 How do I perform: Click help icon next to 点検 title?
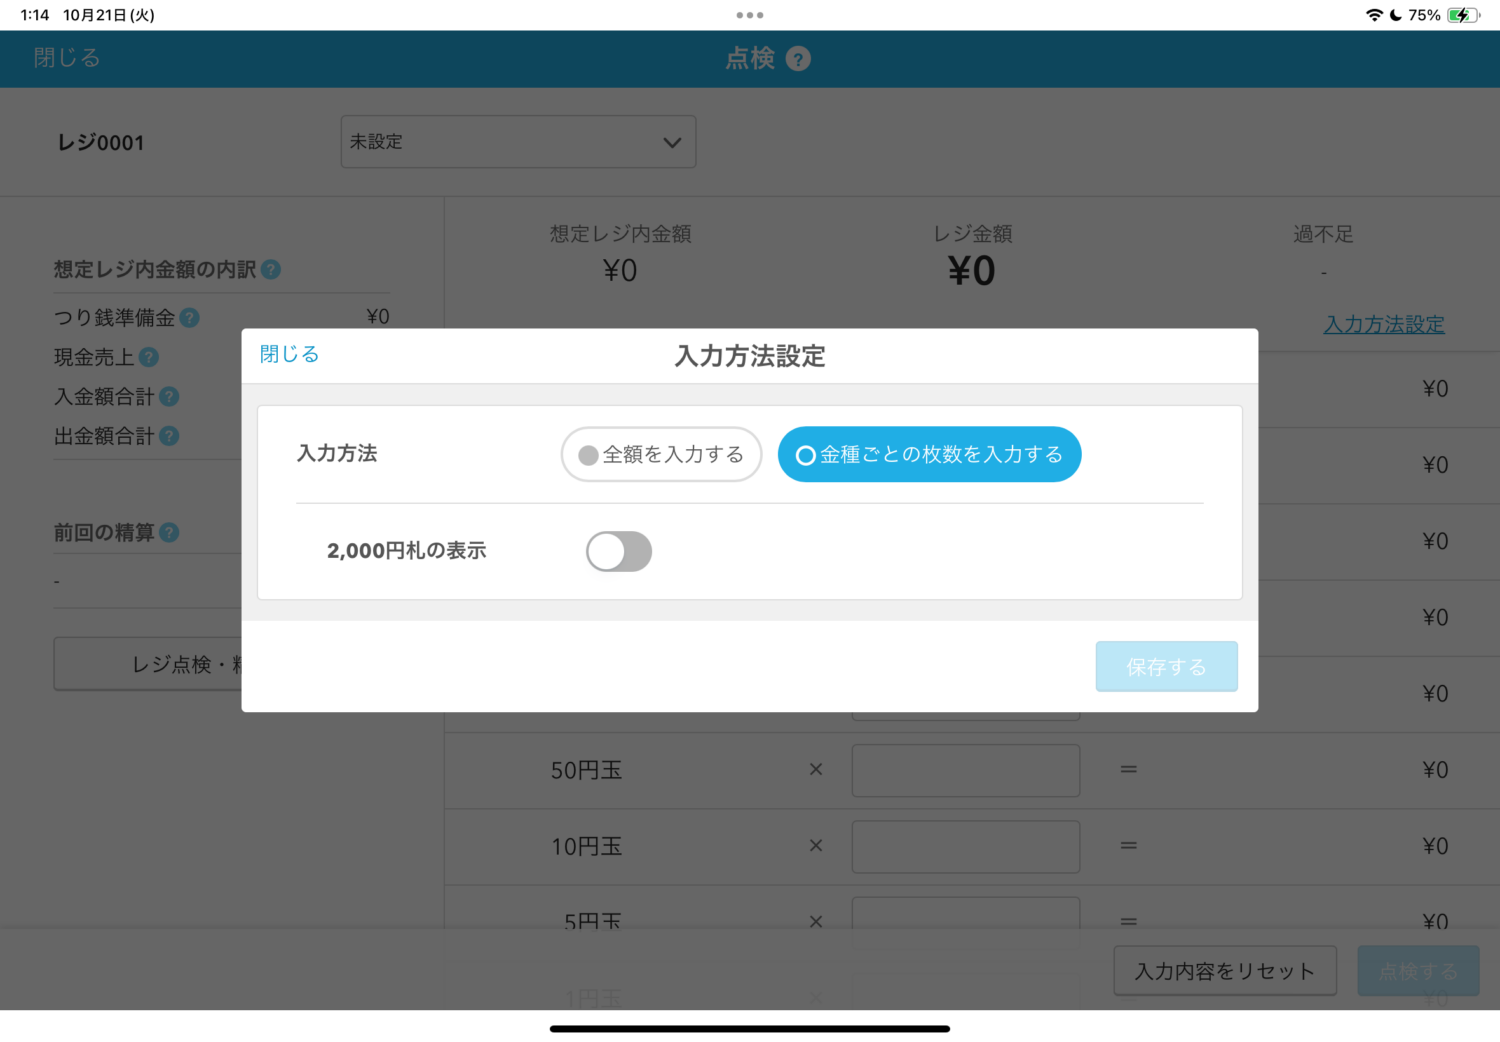(798, 59)
